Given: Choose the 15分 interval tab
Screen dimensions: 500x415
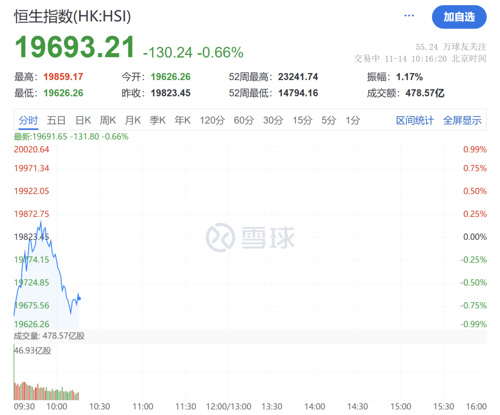Looking at the screenshot, I should (x=302, y=120).
